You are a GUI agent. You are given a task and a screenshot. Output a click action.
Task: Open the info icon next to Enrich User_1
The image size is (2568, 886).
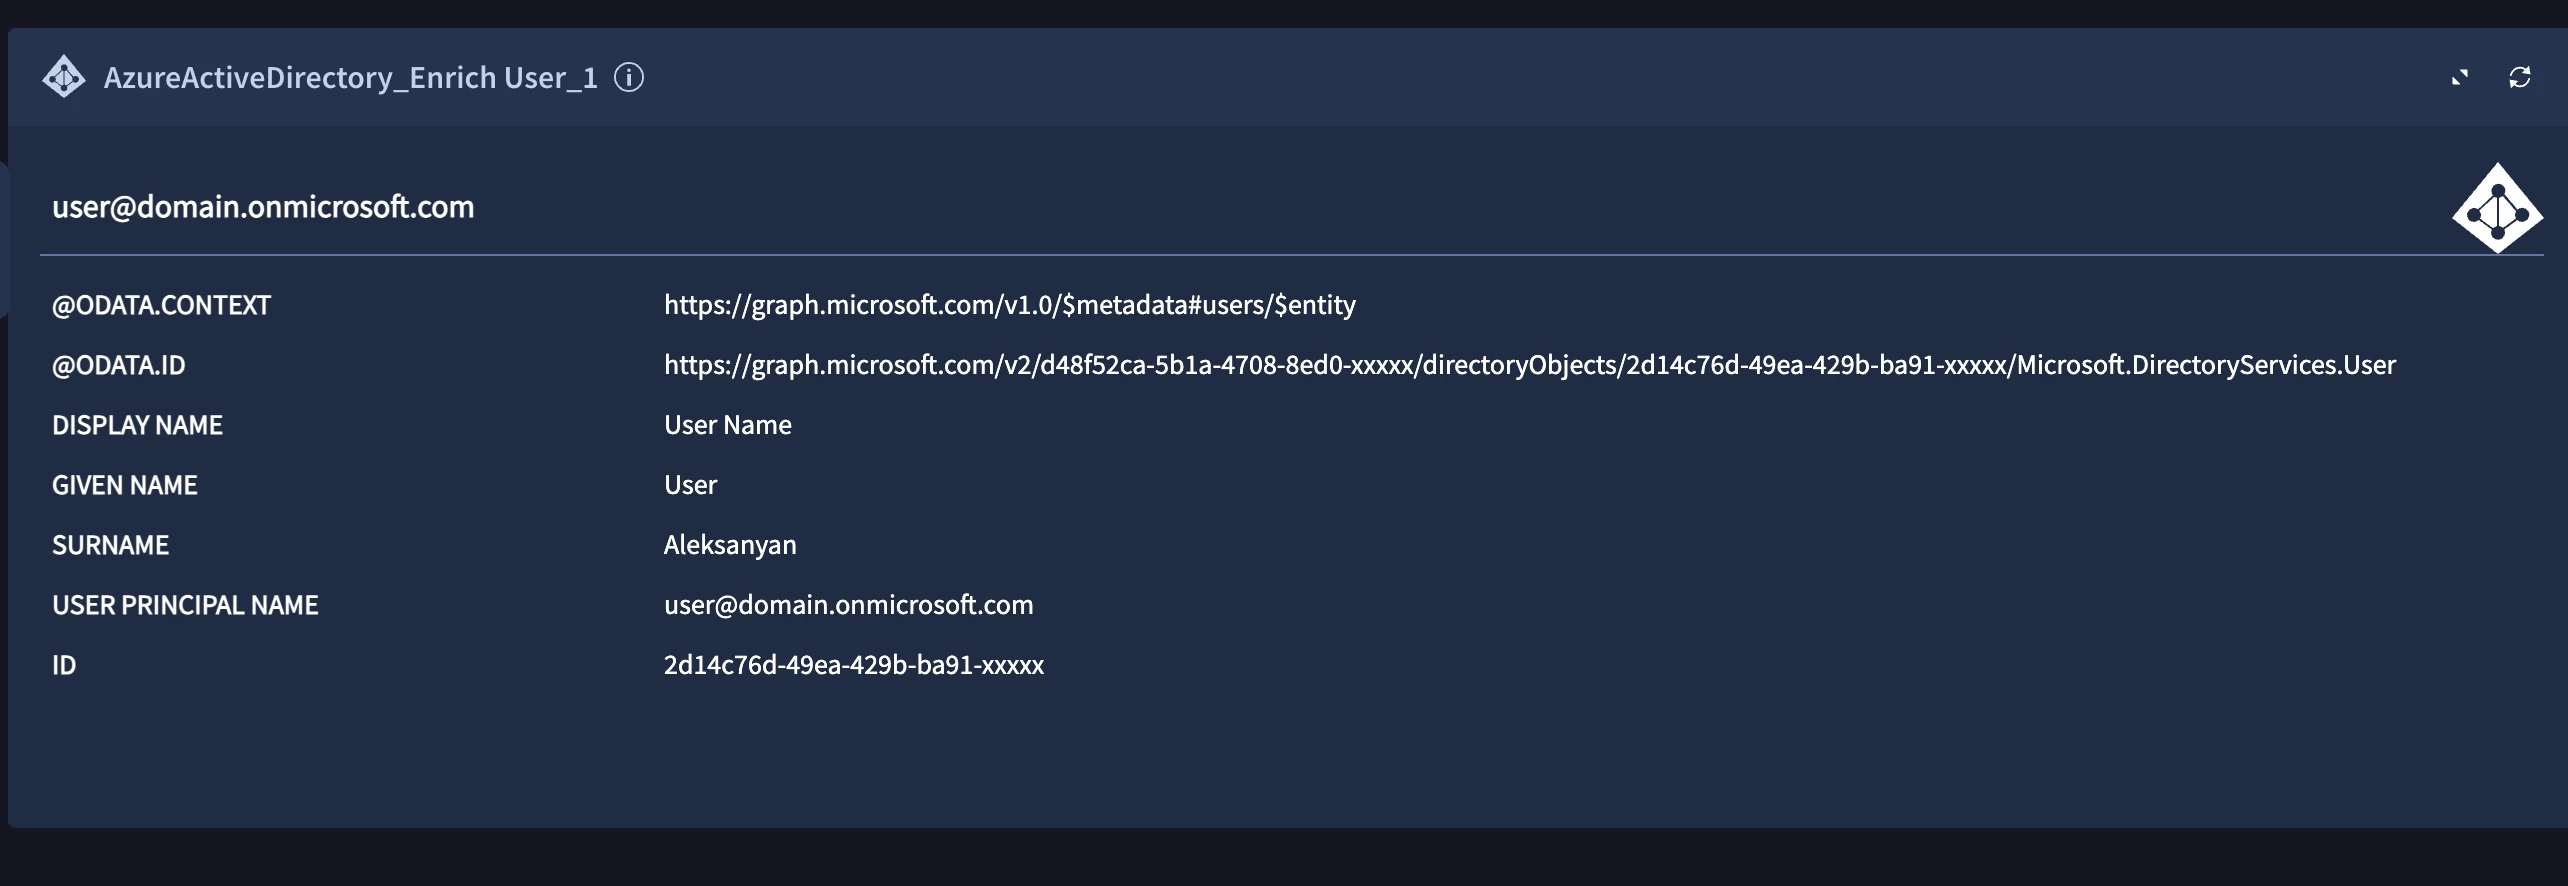click(x=629, y=77)
